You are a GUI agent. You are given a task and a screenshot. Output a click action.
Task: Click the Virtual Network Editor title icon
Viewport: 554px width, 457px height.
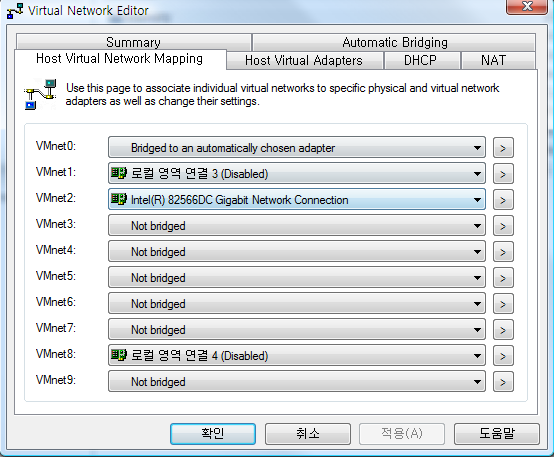(x=14, y=11)
